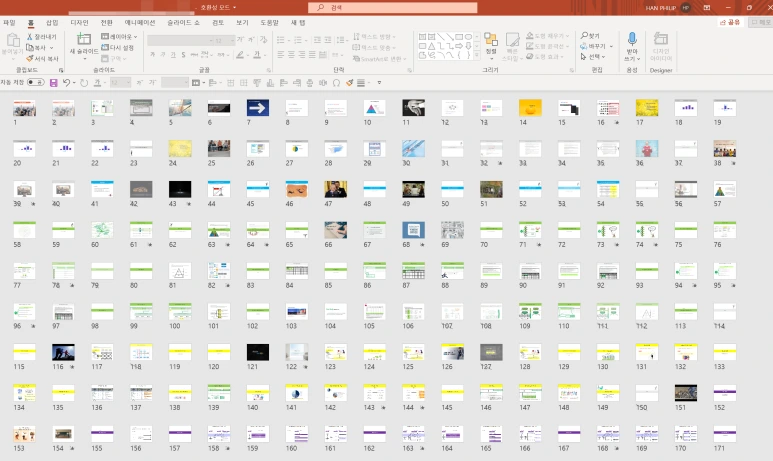Image resolution: width=773 pixels, height=461 pixels.
Task: Switch to the View (보기) tab
Action: (242, 23)
